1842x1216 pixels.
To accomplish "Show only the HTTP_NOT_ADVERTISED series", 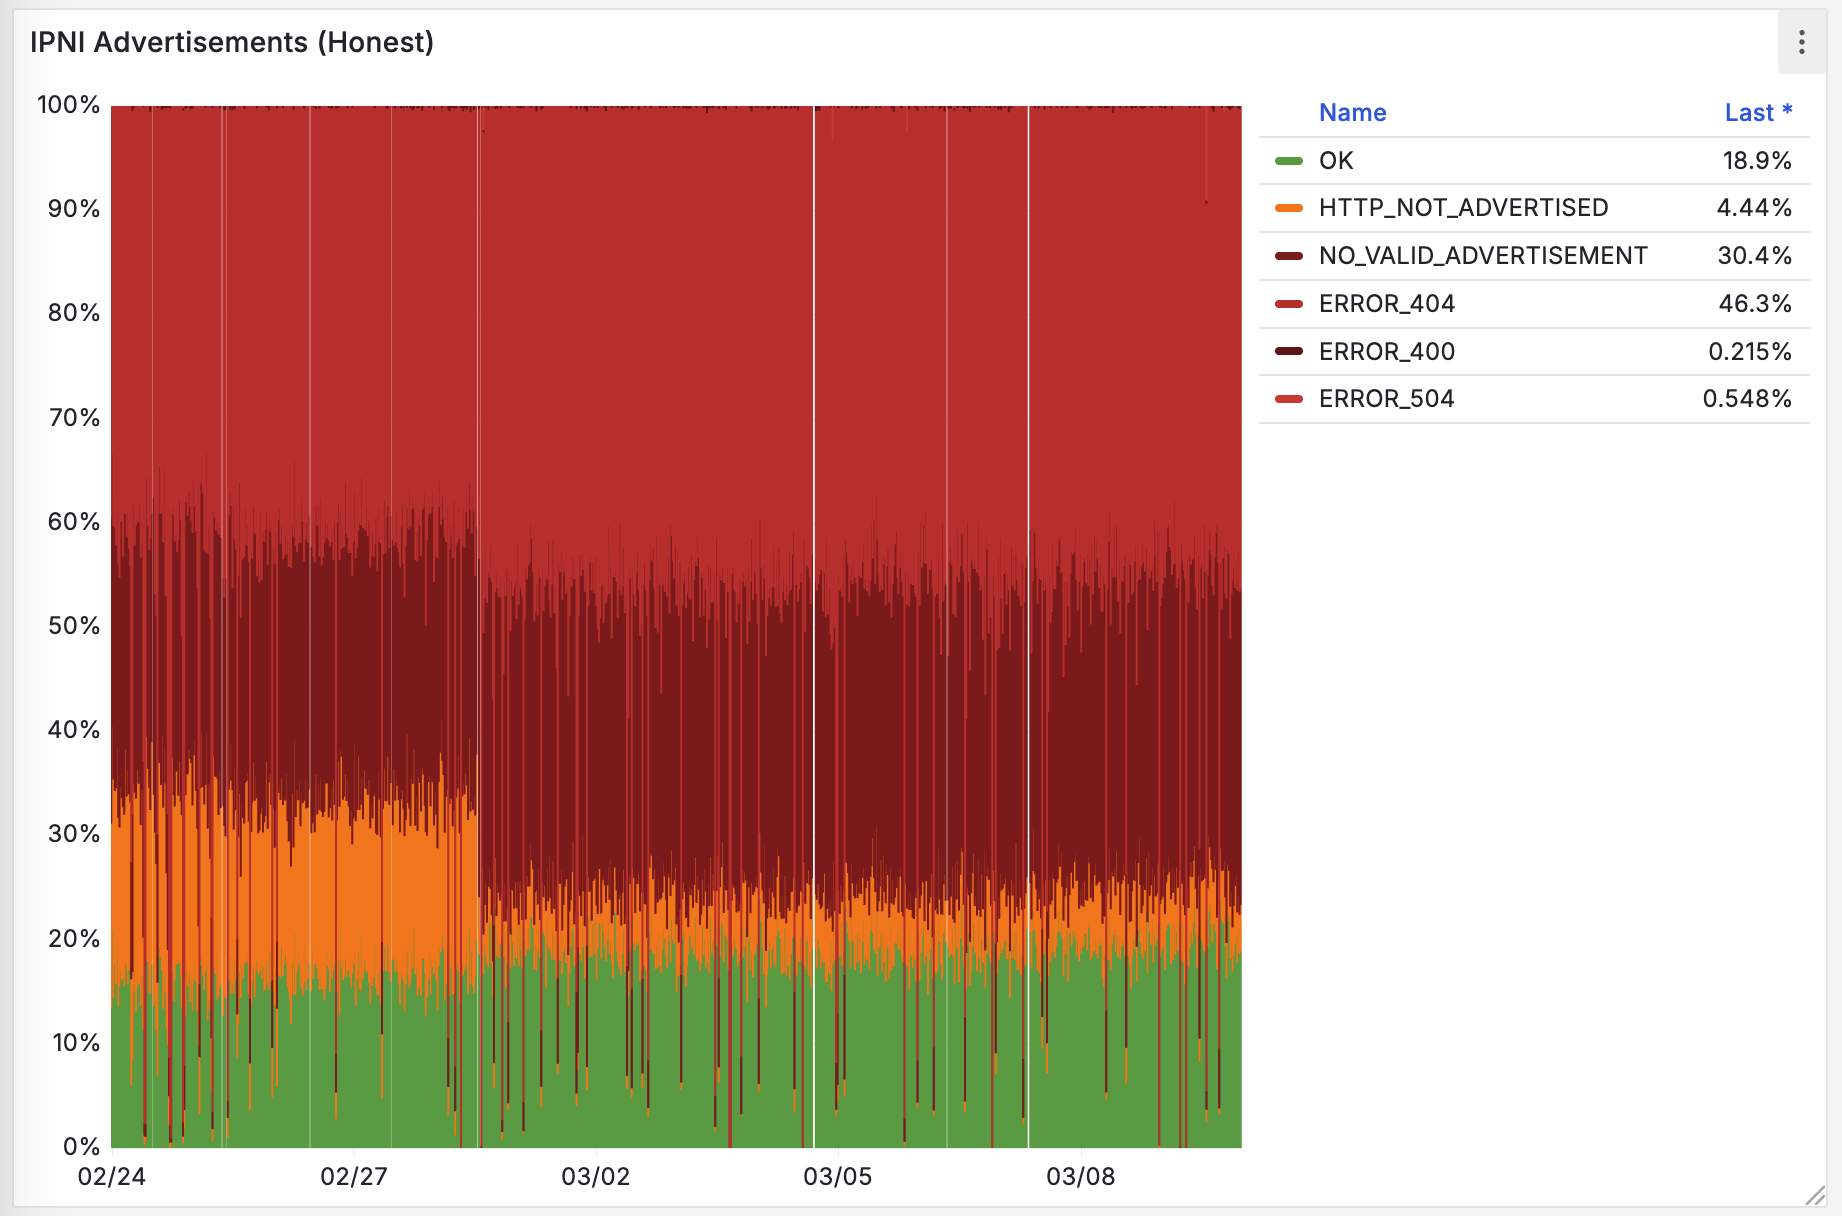I will [x=1463, y=208].
